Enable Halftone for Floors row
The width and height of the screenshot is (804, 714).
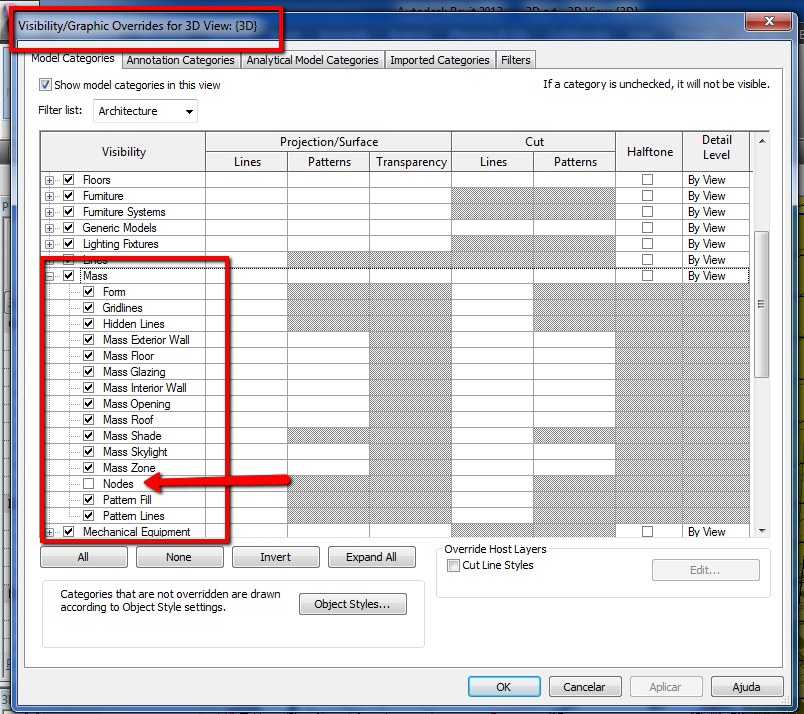pyautogui.click(x=648, y=180)
